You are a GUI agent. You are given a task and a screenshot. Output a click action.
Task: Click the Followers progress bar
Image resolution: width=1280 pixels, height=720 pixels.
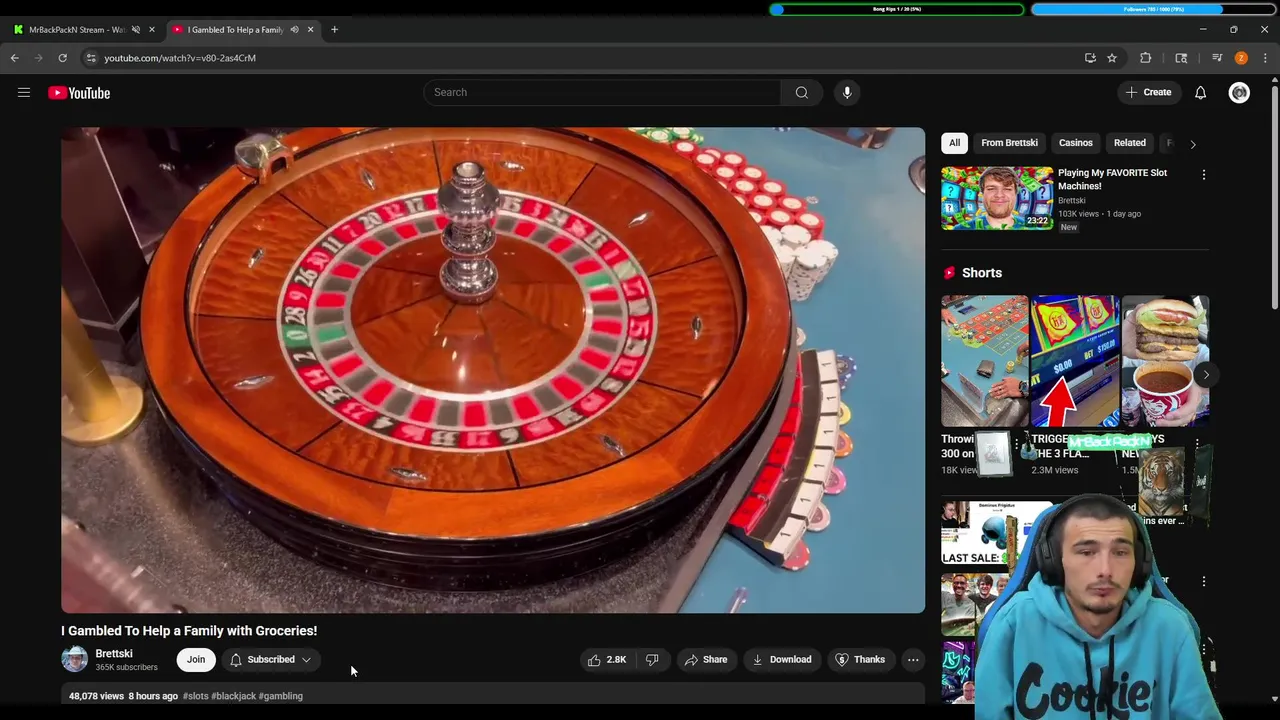[x=1154, y=9]
